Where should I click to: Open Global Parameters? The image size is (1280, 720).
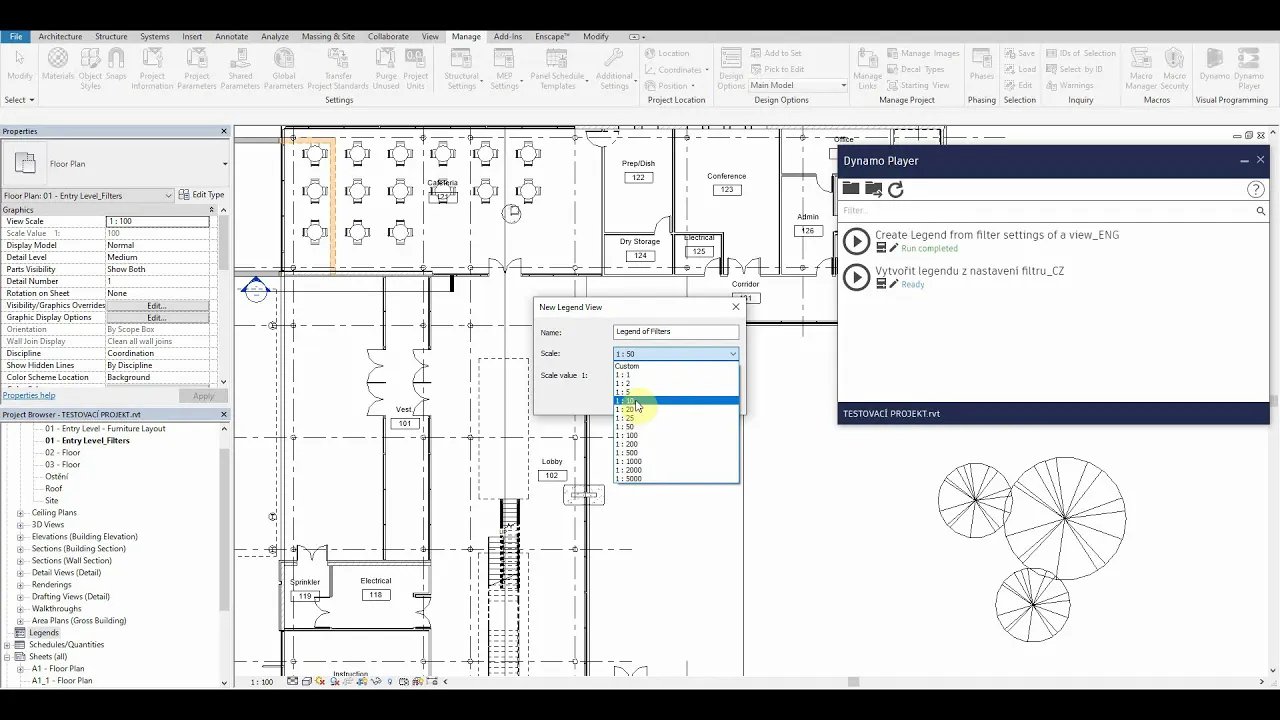click(284, 67)
